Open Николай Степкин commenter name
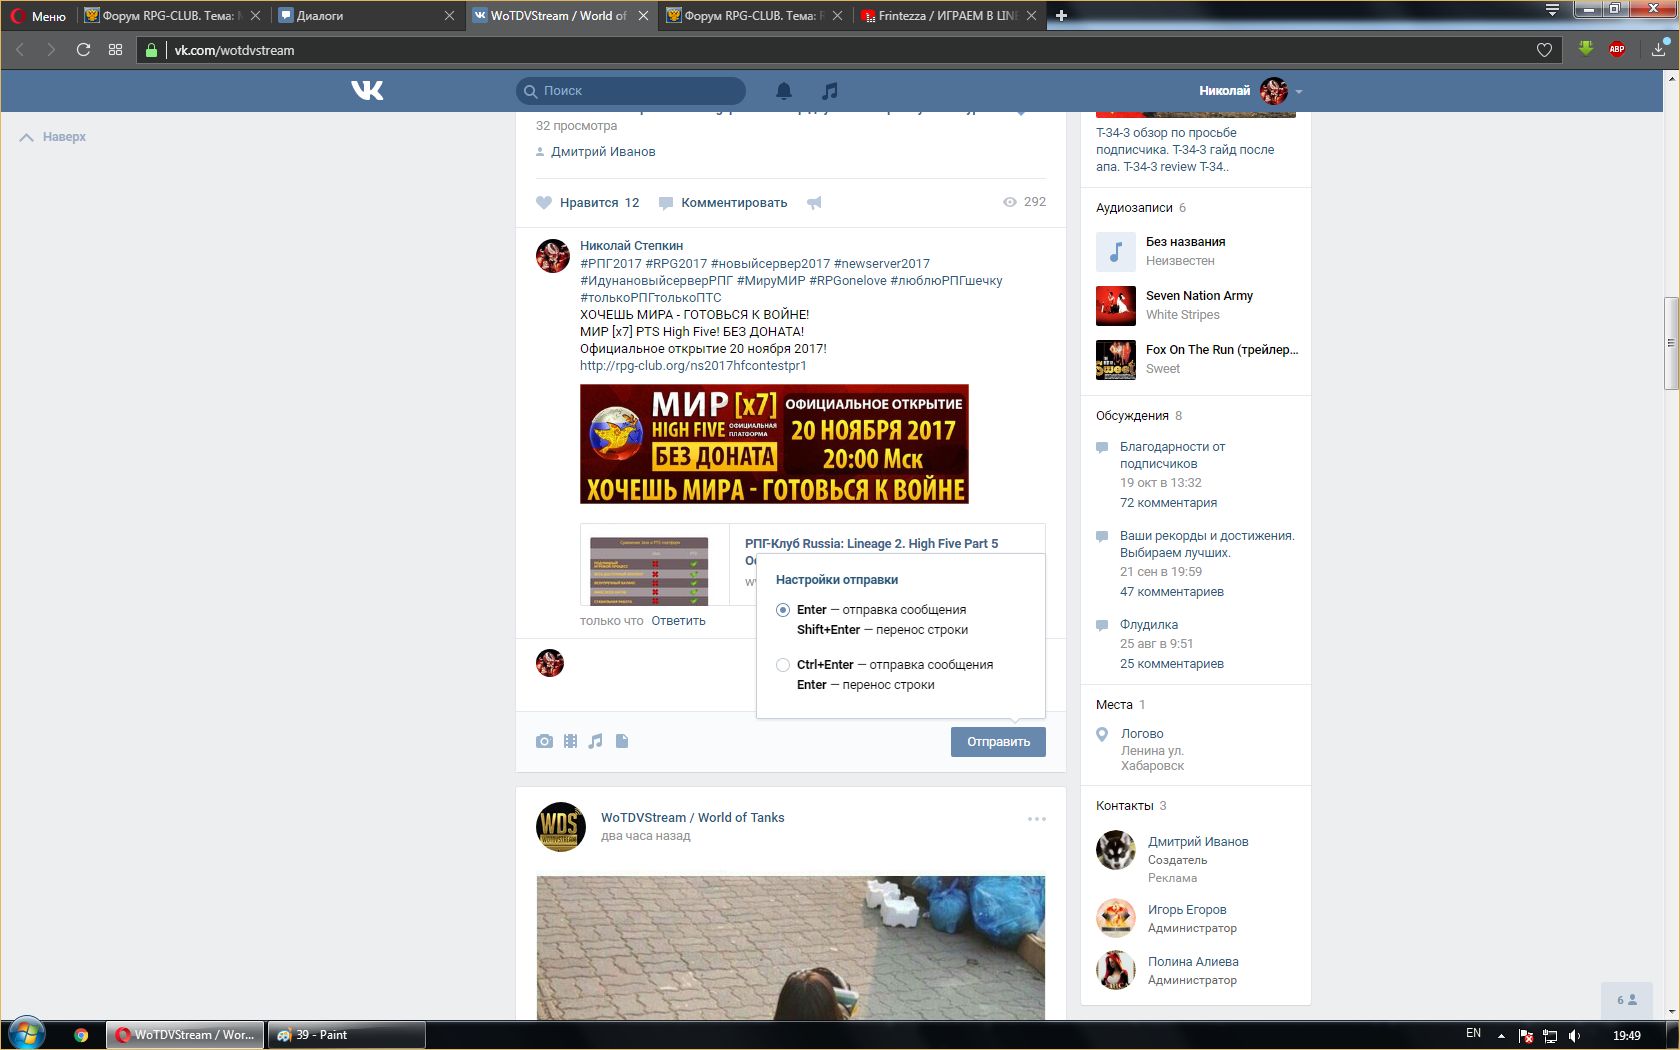The image size is (1680, 1050). [x=631, y=245]
